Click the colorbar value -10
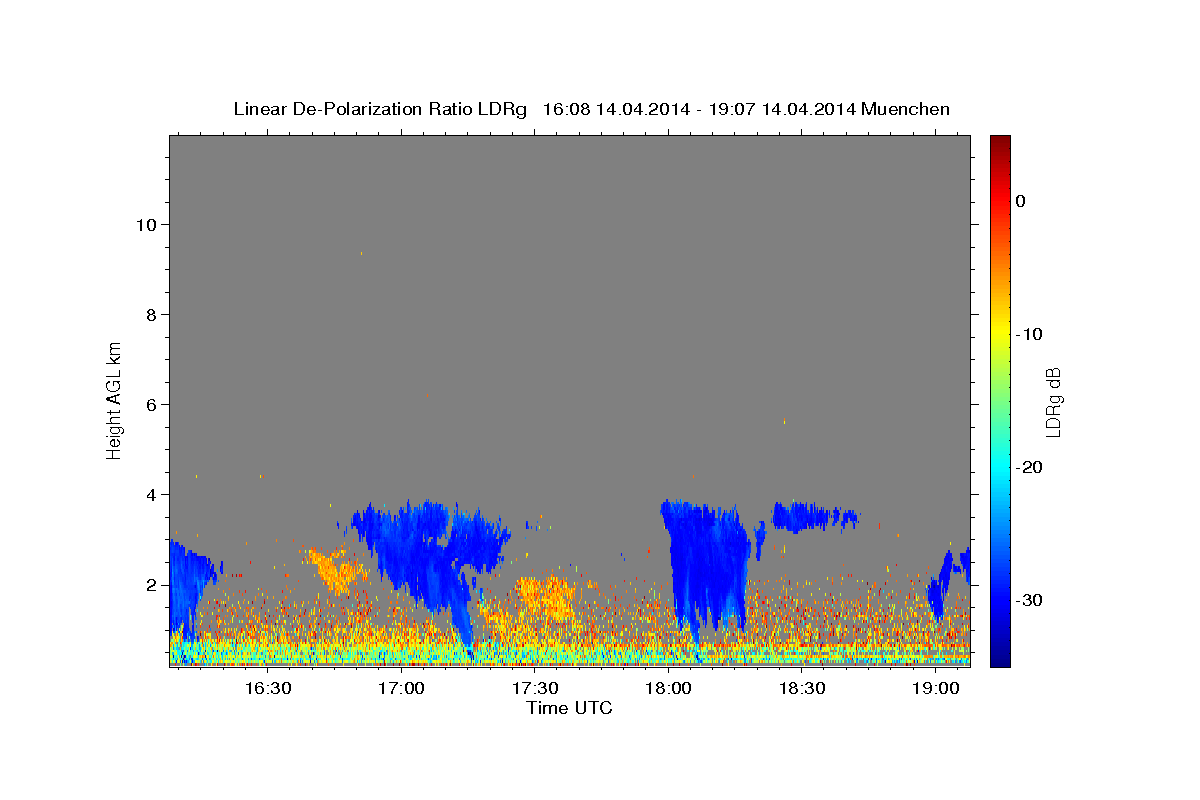This screenshot has width=1200, height=800. click(x=1028, y=334)
